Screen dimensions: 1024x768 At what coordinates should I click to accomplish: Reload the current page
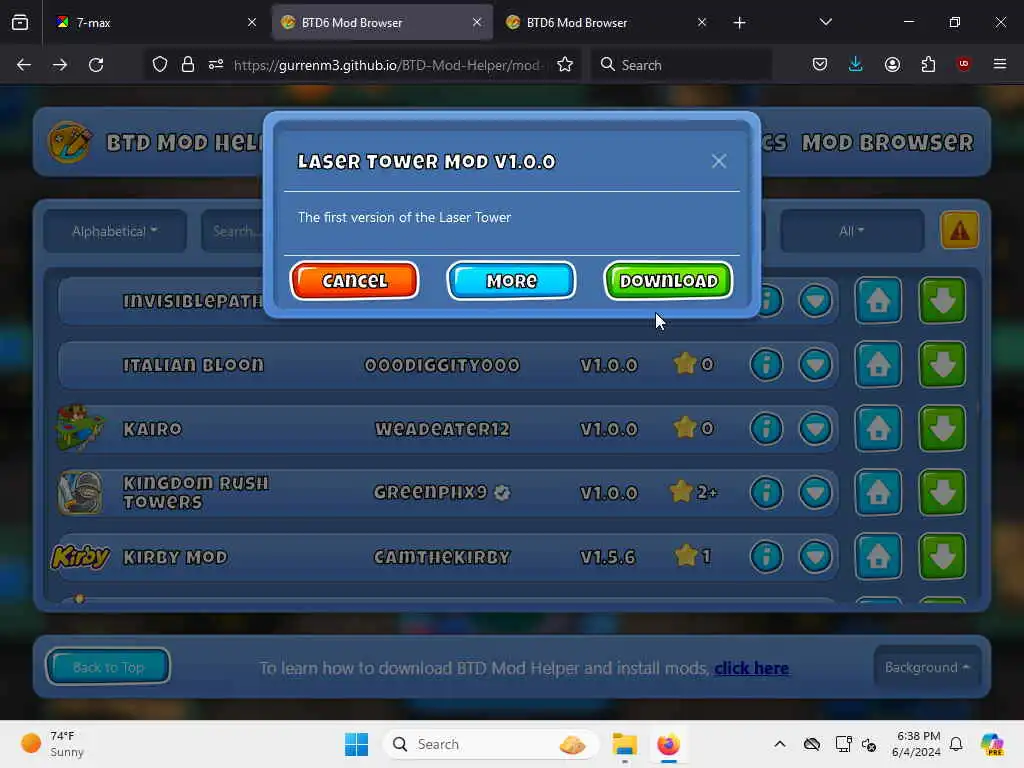coord(96,65)
